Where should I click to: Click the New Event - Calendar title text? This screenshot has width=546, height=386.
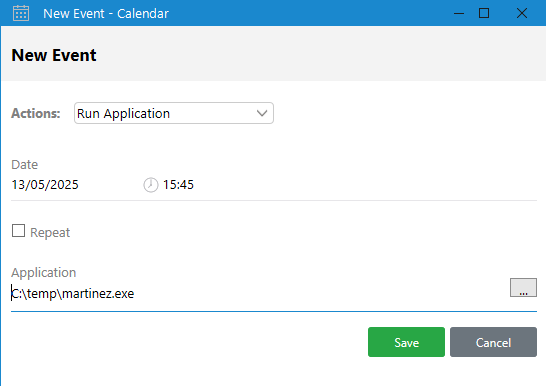[x=106, y=14]
